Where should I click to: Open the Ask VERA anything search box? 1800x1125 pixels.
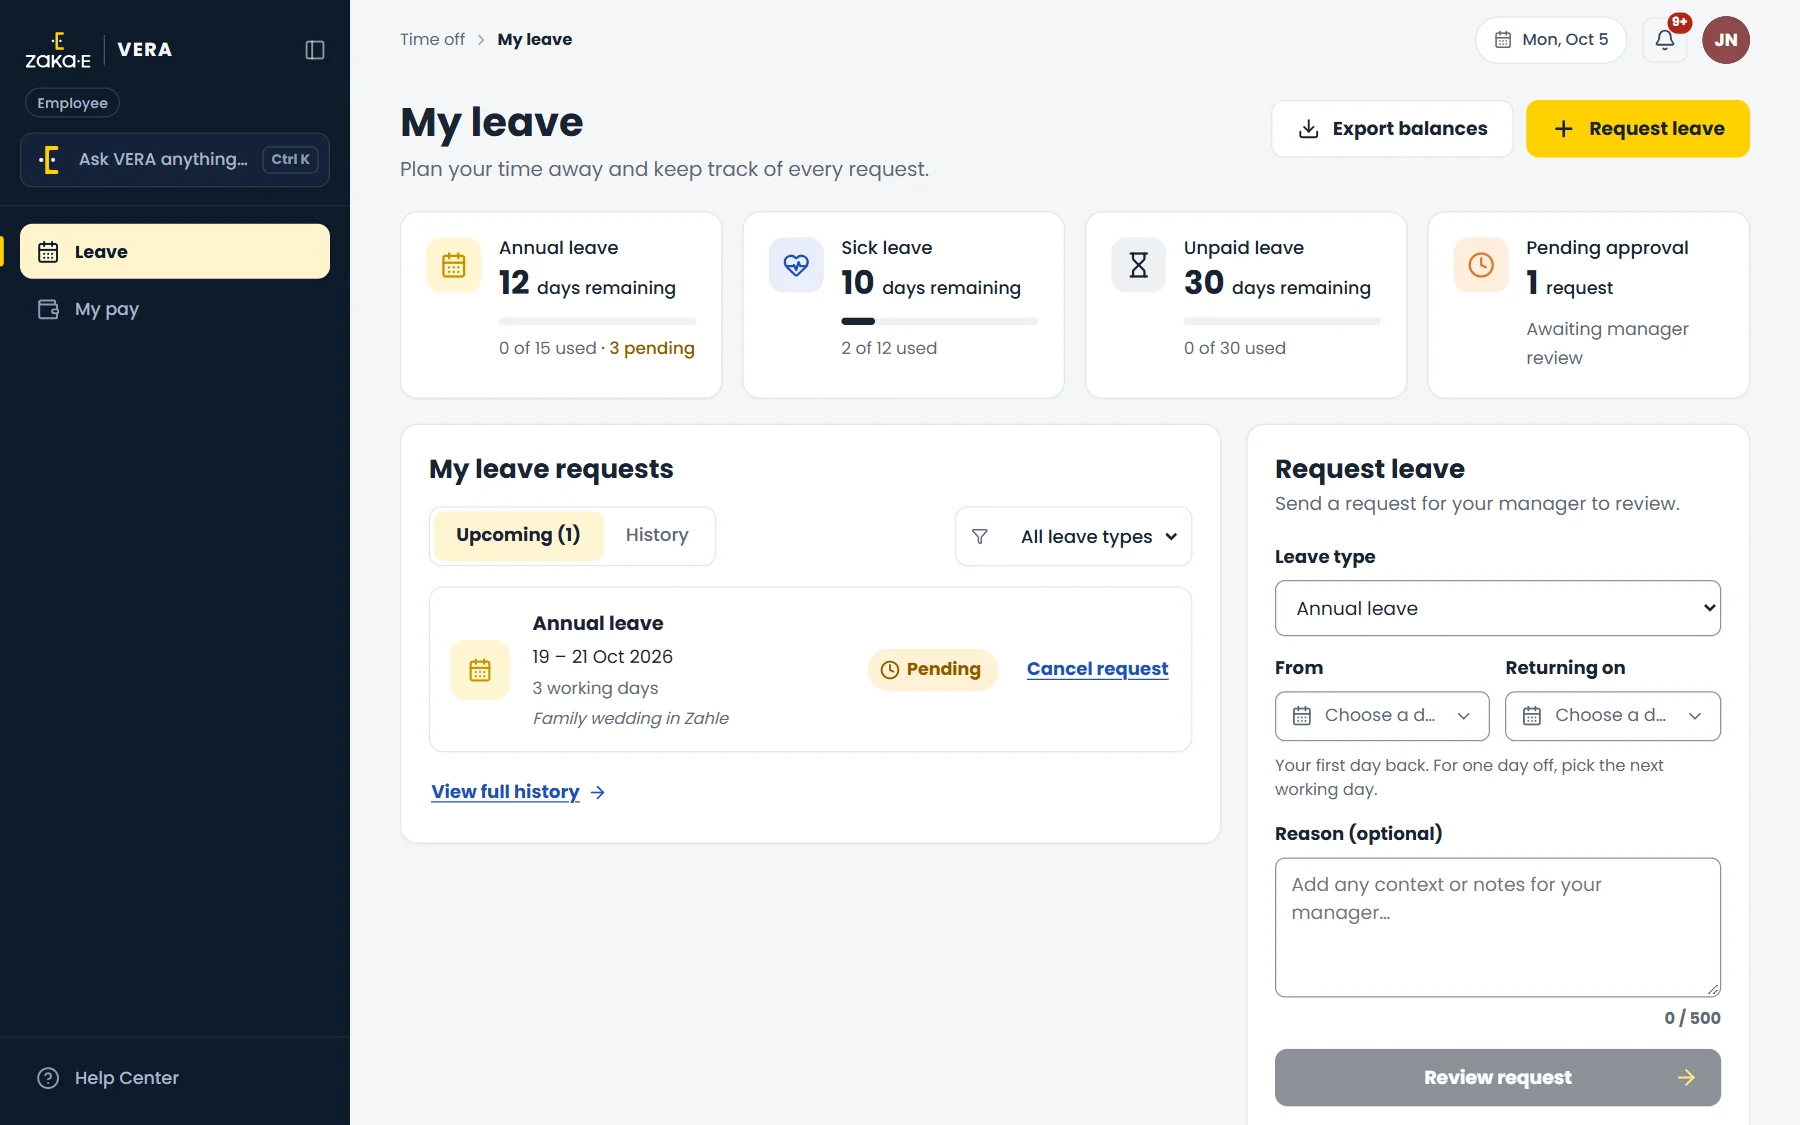pyautogui.click(x=175, y=160)
